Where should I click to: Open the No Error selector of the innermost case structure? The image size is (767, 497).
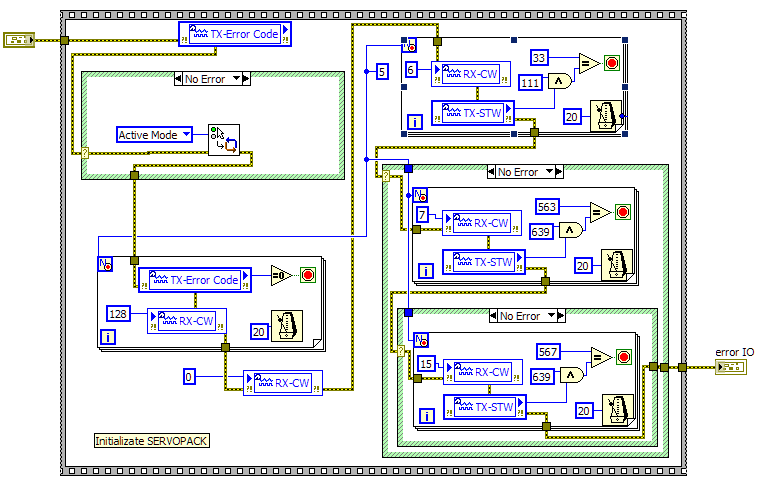pyautogui.click(x=552, y=316)
